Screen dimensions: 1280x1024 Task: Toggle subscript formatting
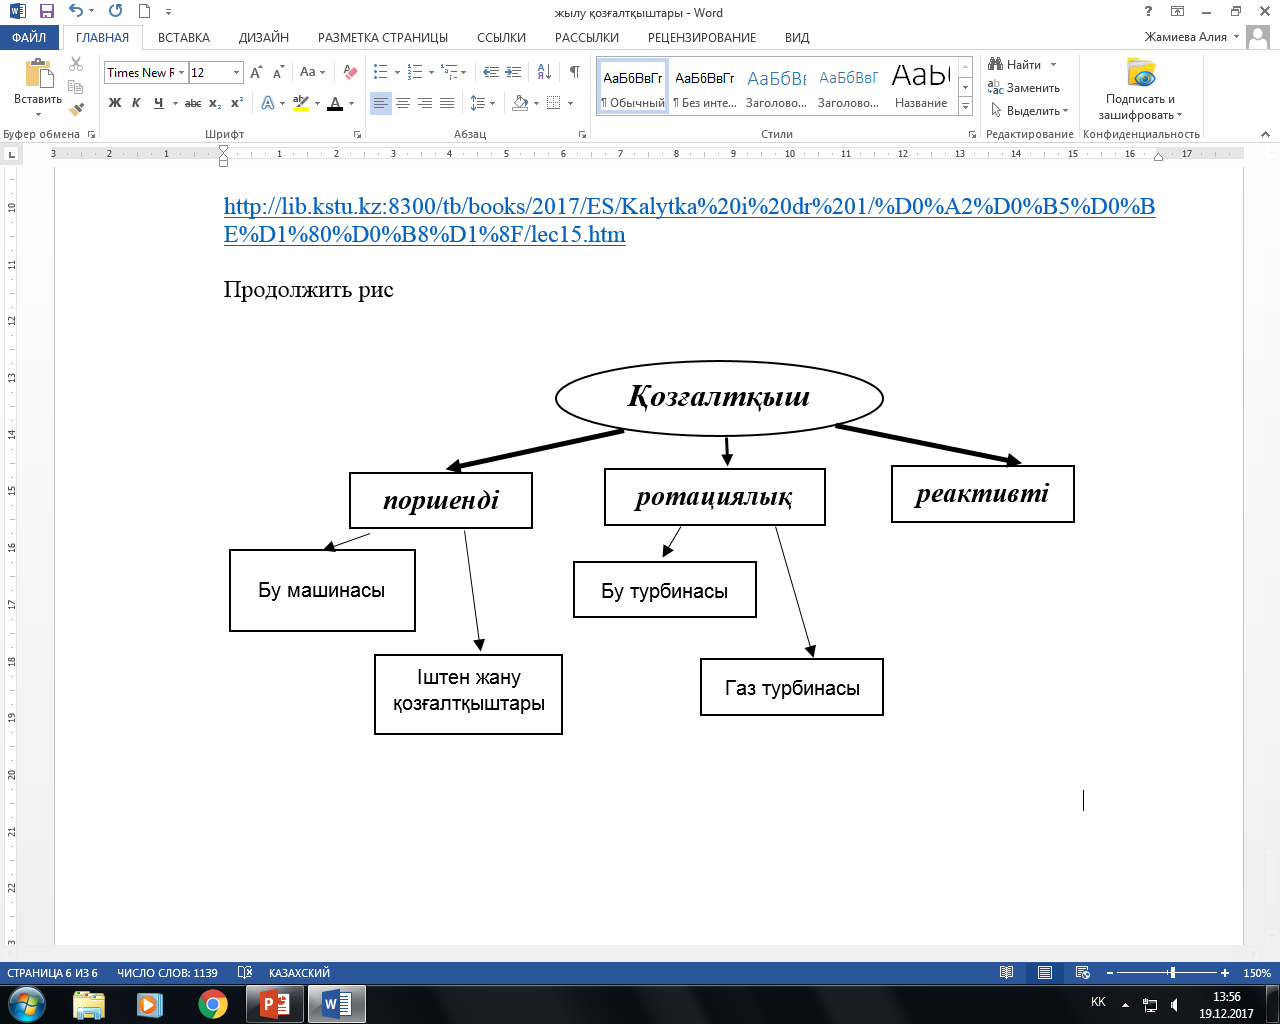coord(215,103)
